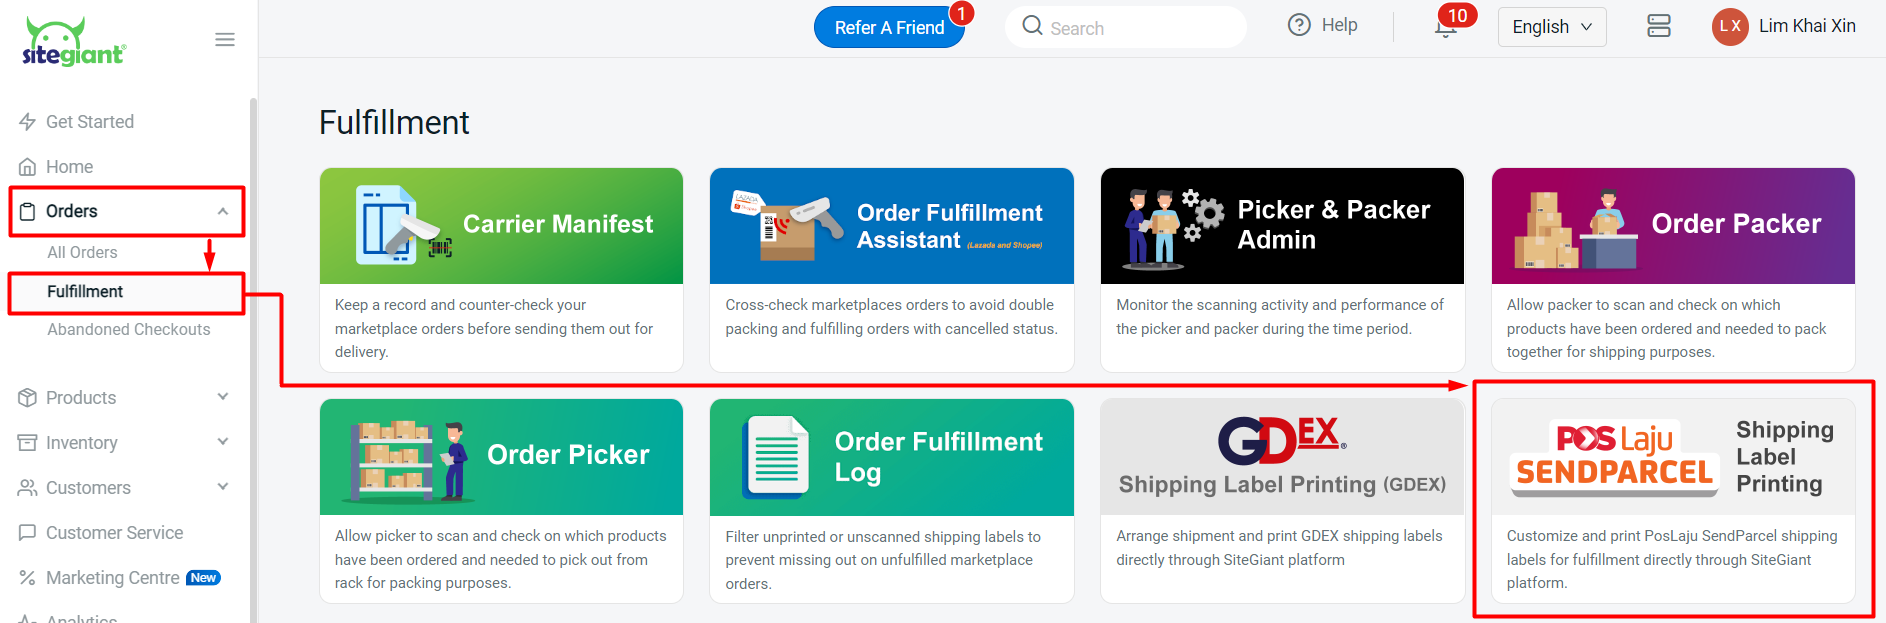Viewport: 1886px width, 623px height.
Task: Click the search magnifier icon
Action: tap(1032, 26)
